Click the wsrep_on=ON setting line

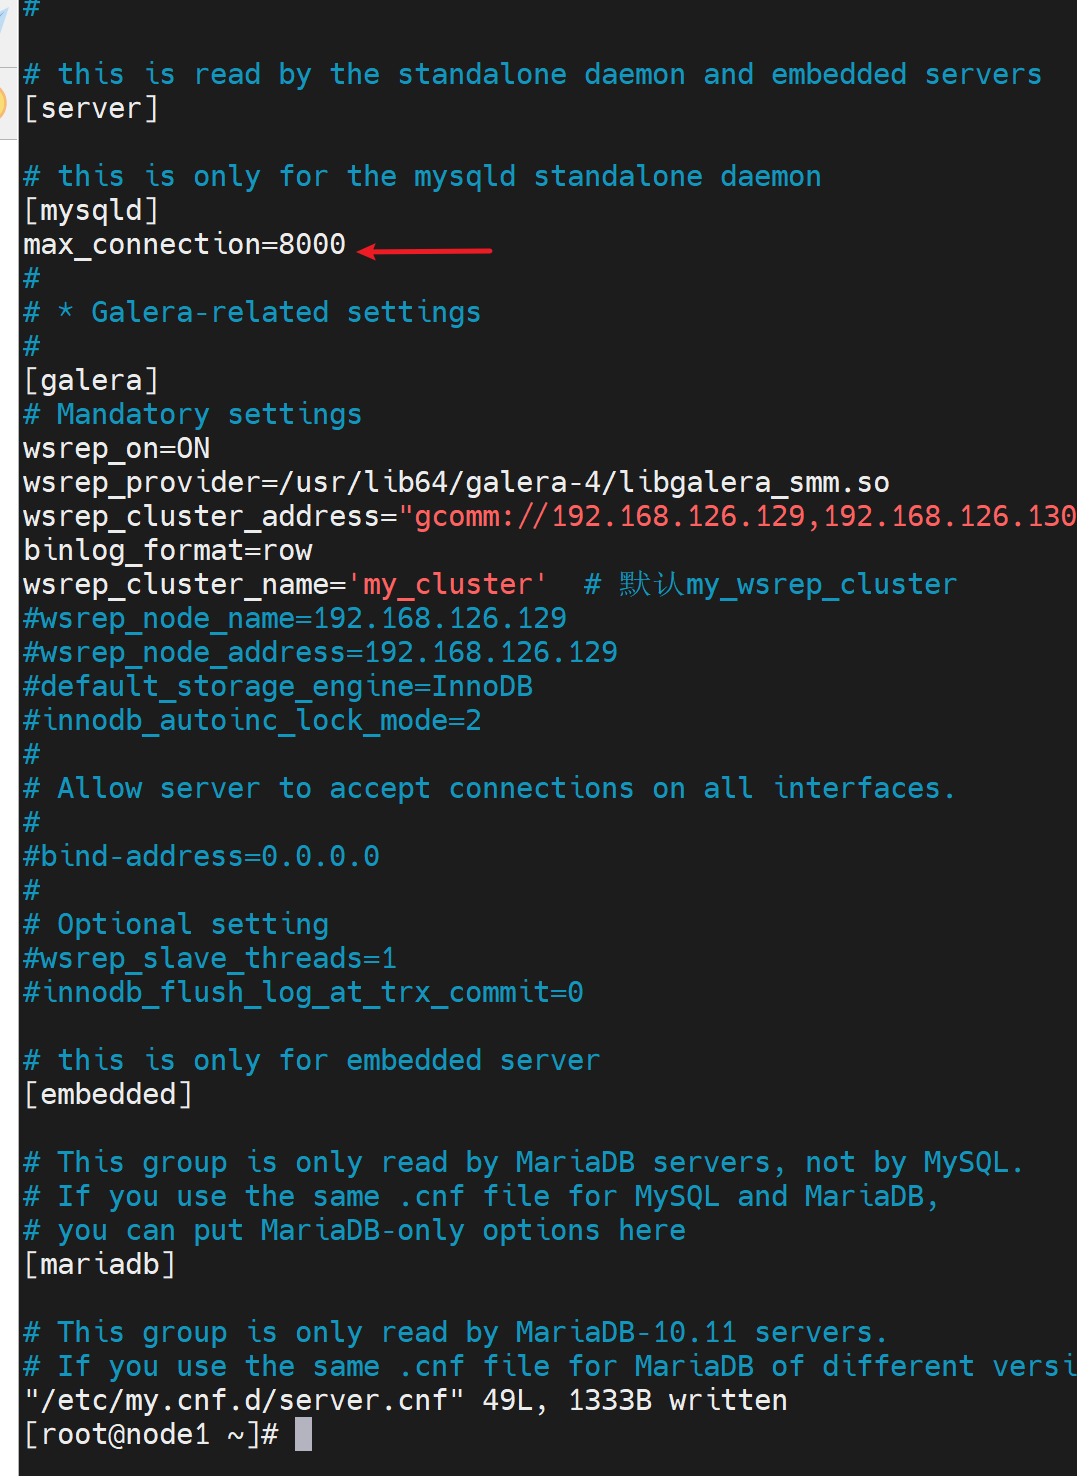(x=116, y=448)
